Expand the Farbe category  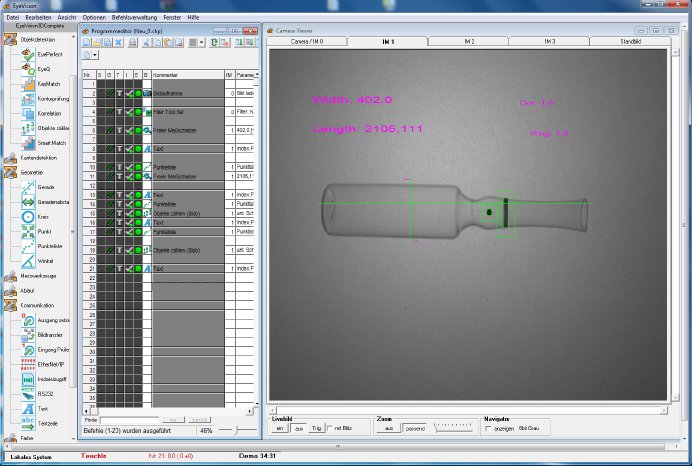pos(10,438)
